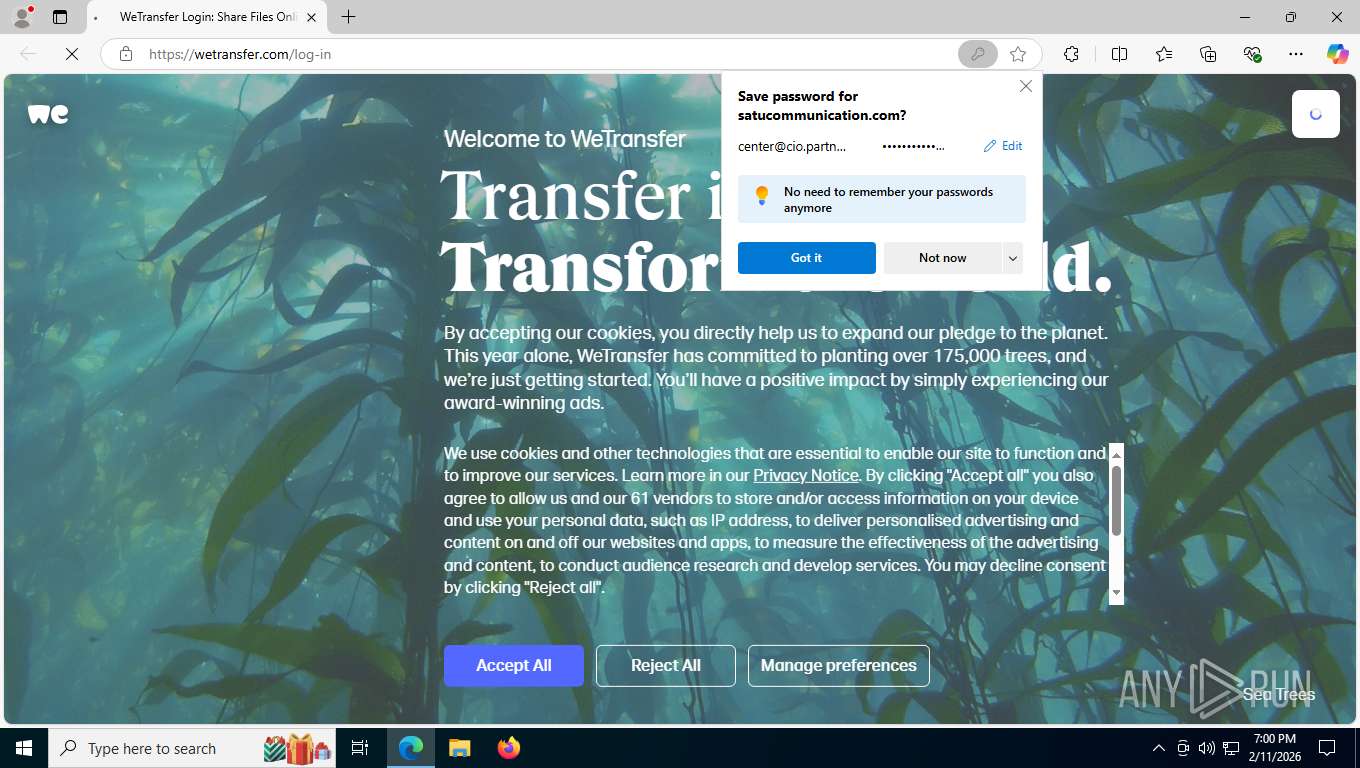Image resolution: width=1360 pixels, height=768 pixels.
Task: Open Task View on the taskbar
Action: click(360, 748)
